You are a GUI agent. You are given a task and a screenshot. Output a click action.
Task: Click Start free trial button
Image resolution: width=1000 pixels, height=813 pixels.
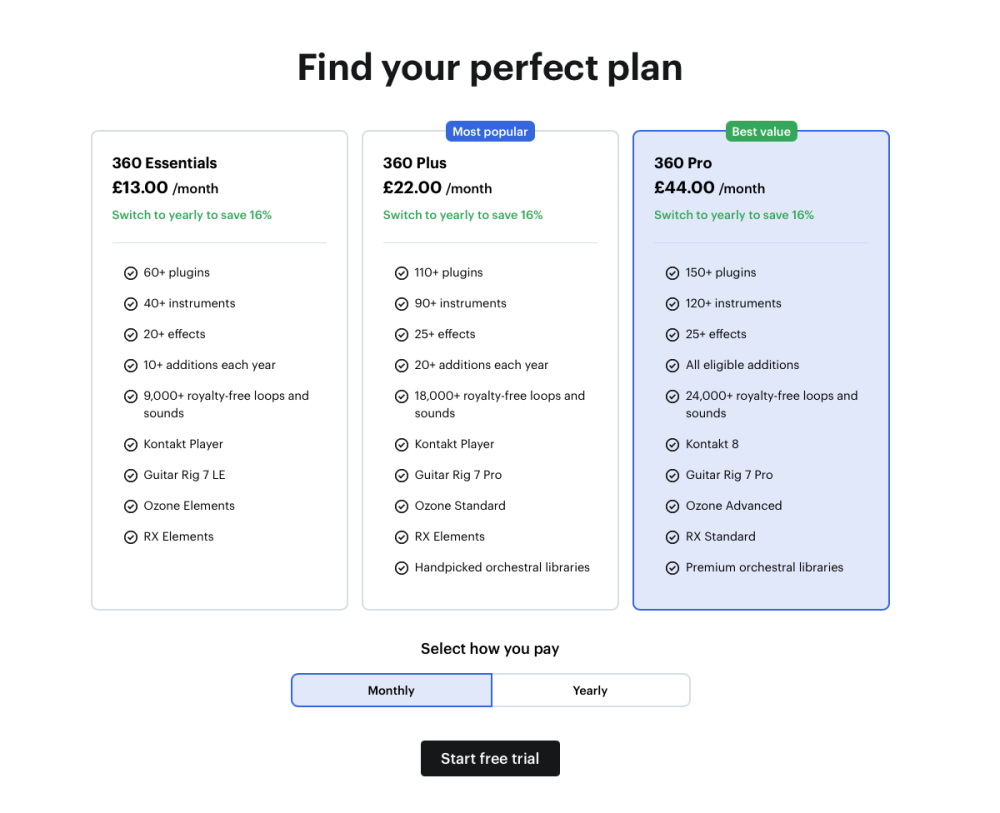click(490, 758)
